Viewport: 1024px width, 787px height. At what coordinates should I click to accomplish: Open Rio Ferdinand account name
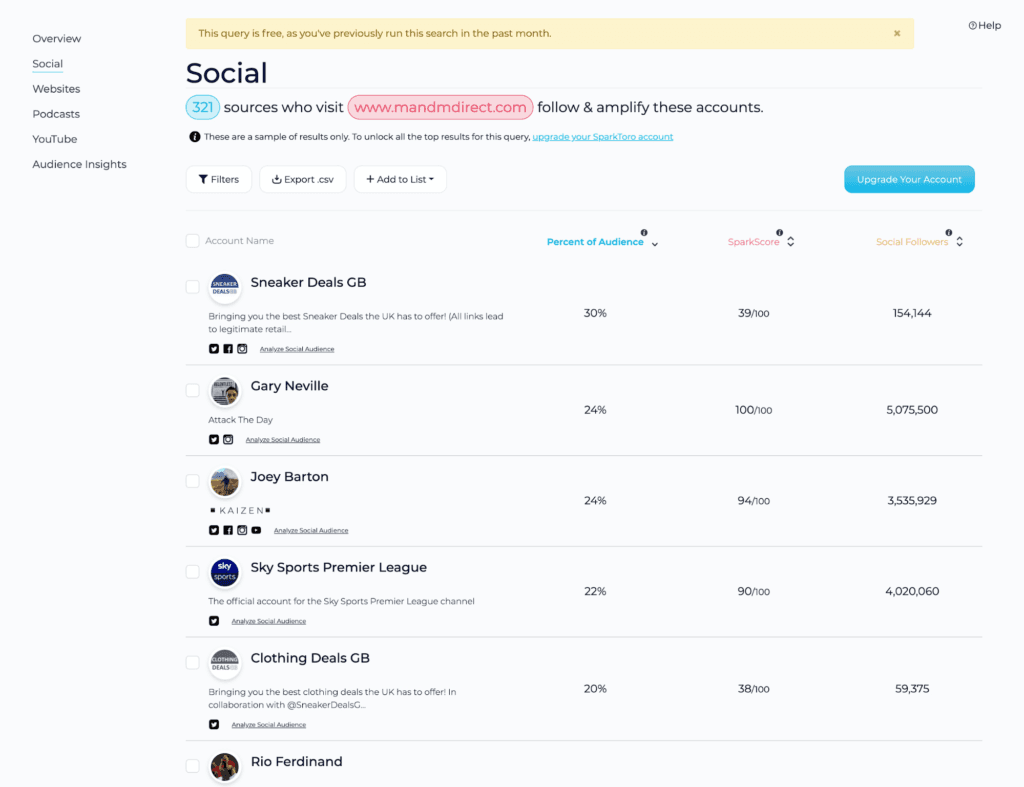pyautogui.click(x=296, y=762)
